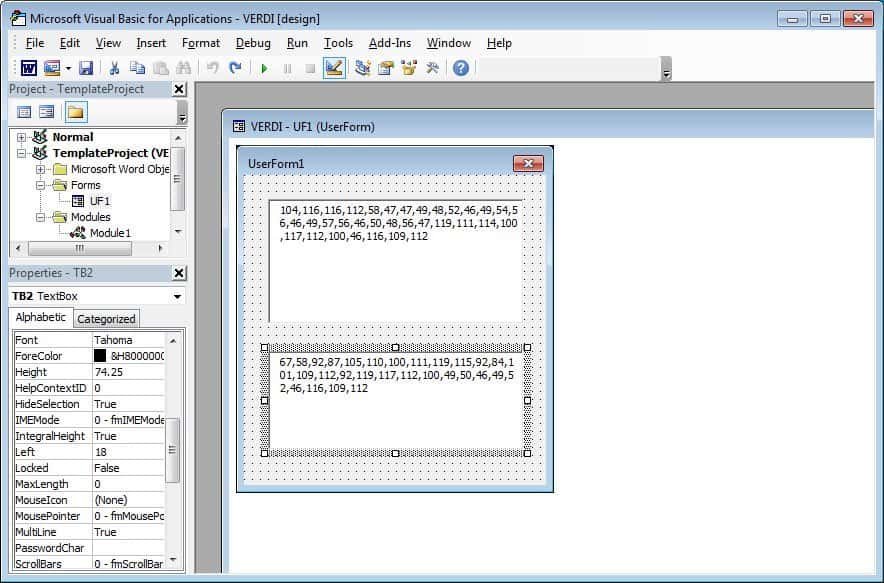Open the Add-Ins menu

point(390,43)
